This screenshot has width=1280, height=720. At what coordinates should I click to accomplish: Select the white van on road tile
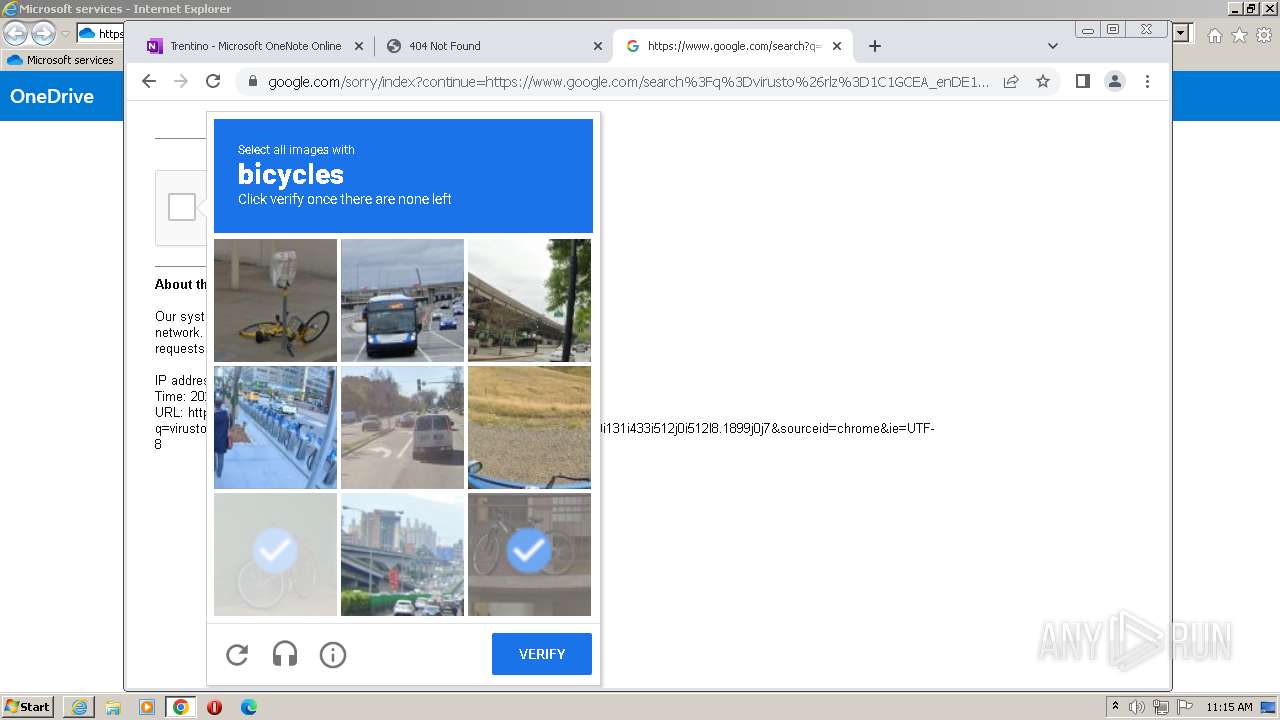point(402,427)
